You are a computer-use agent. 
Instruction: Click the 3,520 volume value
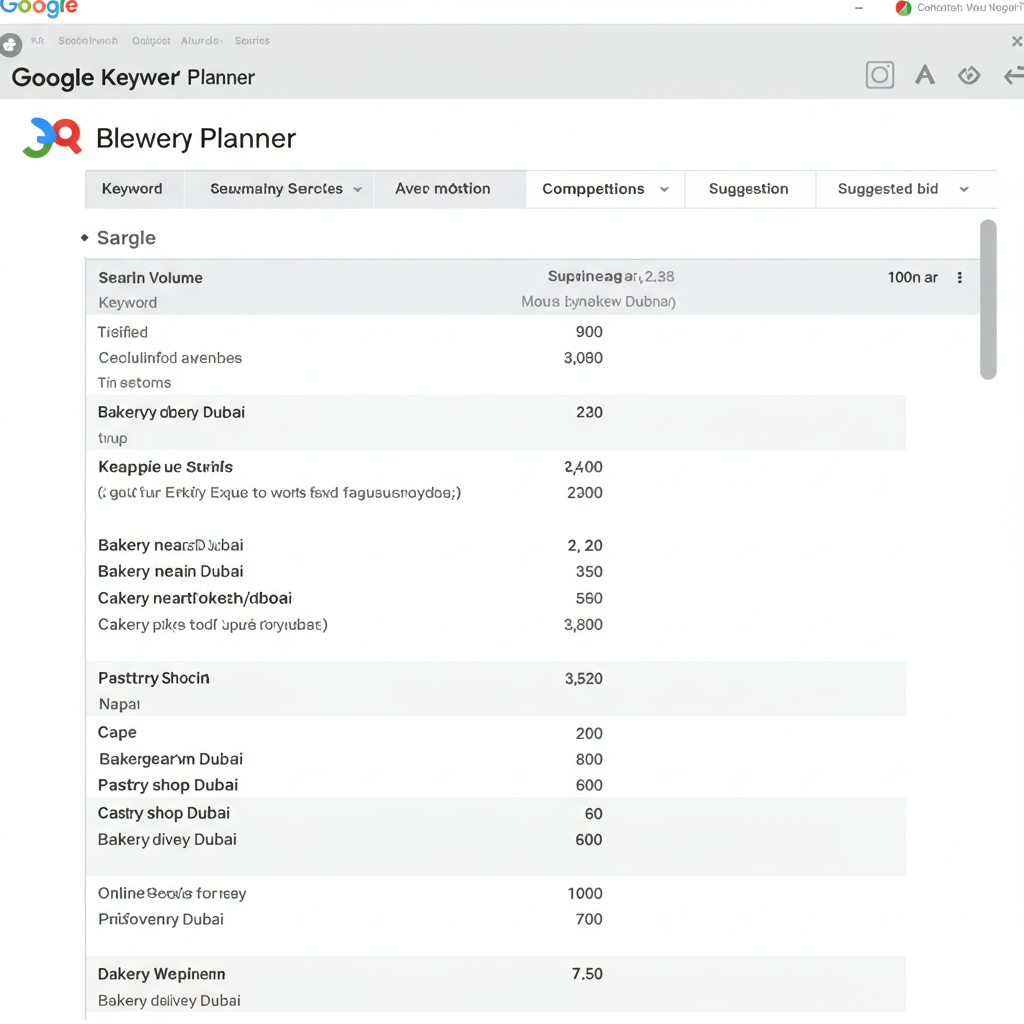click(x=583, y=679)
